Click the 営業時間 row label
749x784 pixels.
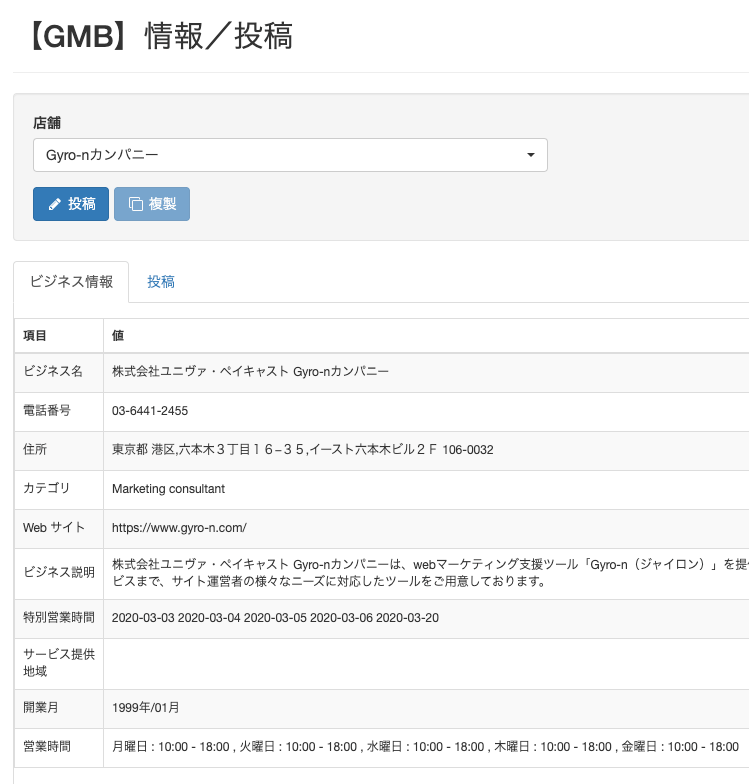point(47,746)
